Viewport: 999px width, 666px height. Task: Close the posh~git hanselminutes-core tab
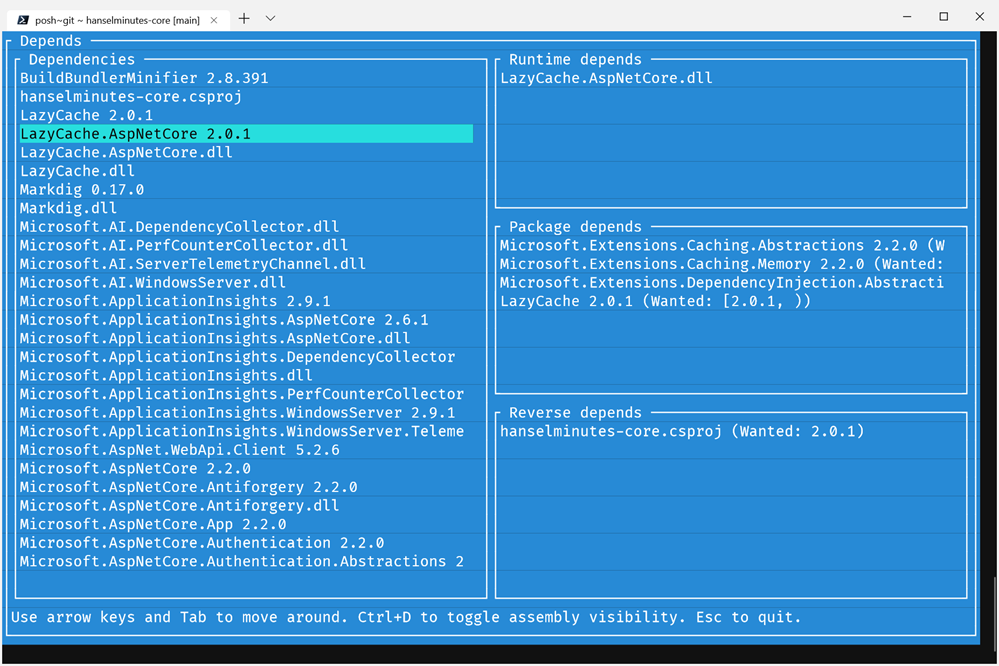tap(214, 20)
